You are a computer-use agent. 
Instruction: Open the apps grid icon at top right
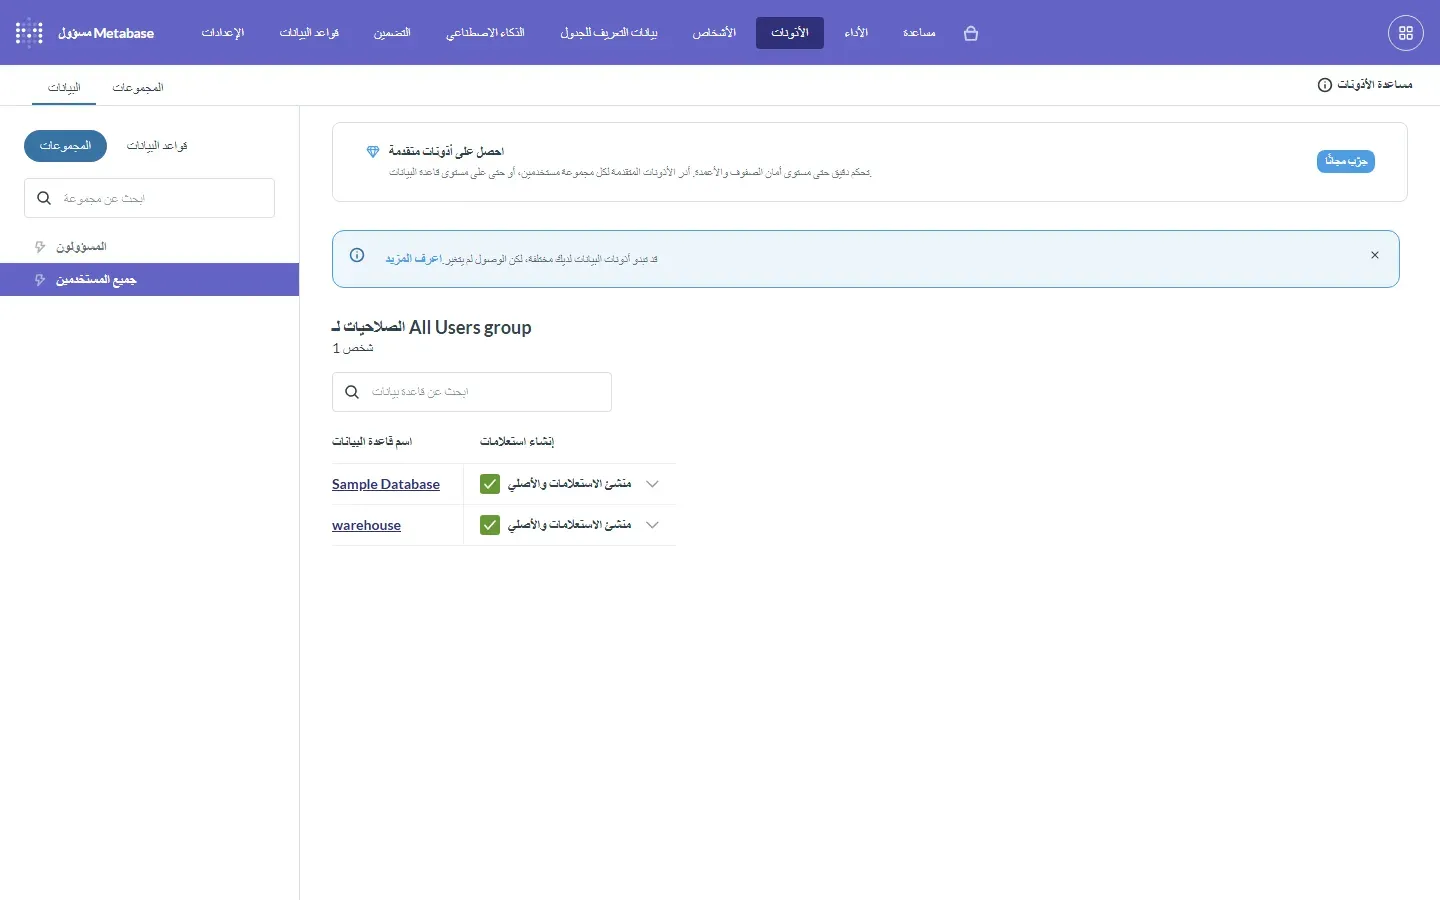click(x=1406, y=33)
